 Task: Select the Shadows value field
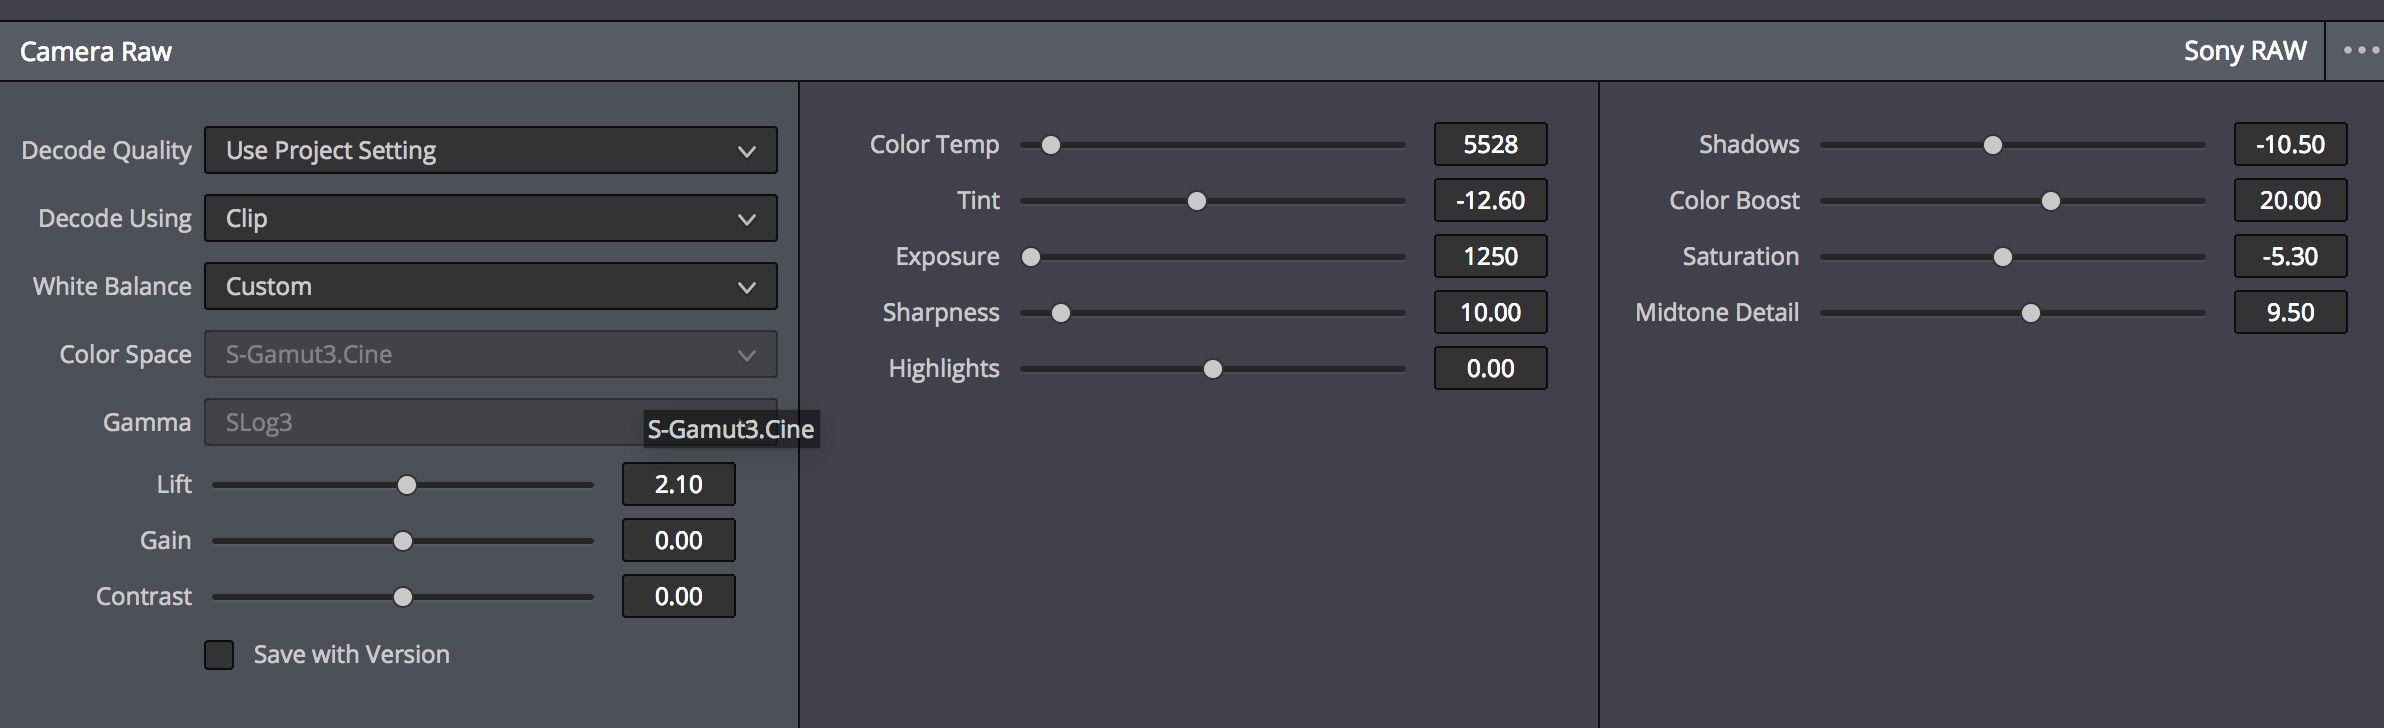tap(2290, 144)
